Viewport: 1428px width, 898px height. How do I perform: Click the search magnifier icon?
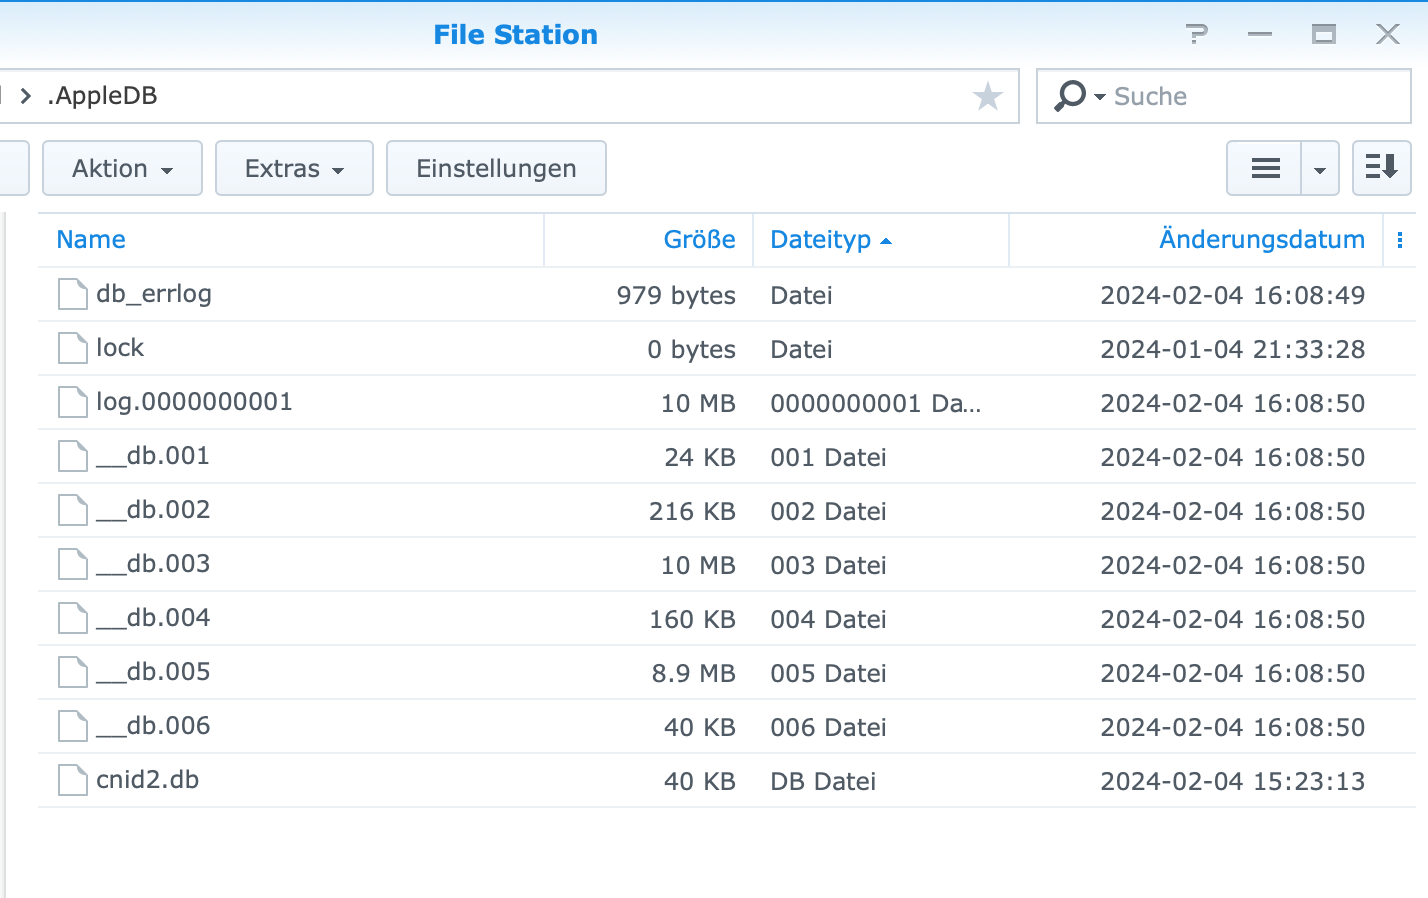tap(1070, 96)
